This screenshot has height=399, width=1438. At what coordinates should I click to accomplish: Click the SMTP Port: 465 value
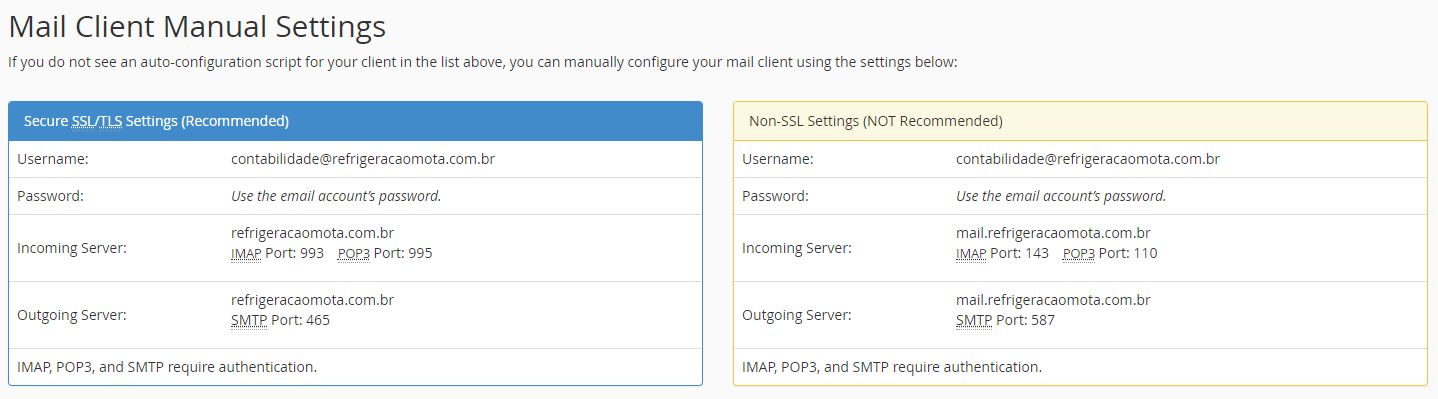(280, 320)
